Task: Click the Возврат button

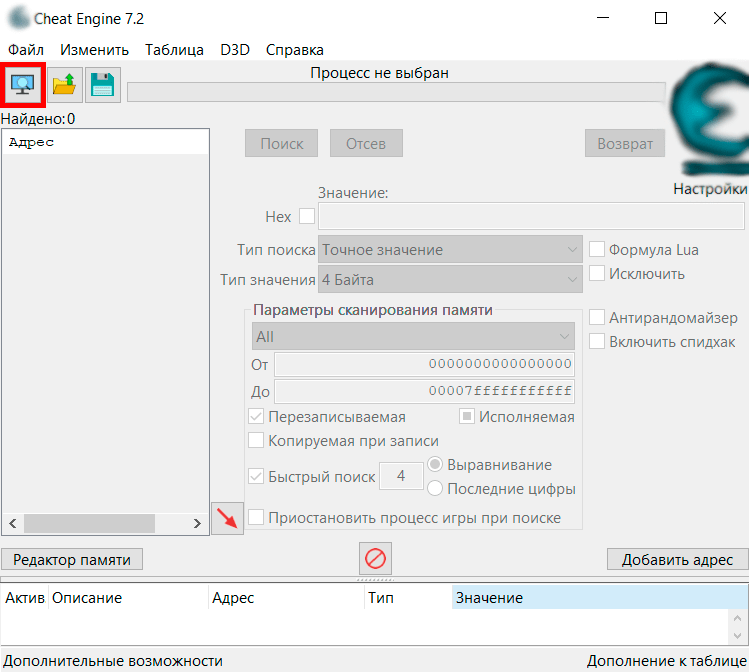Action: pos(625,143)
